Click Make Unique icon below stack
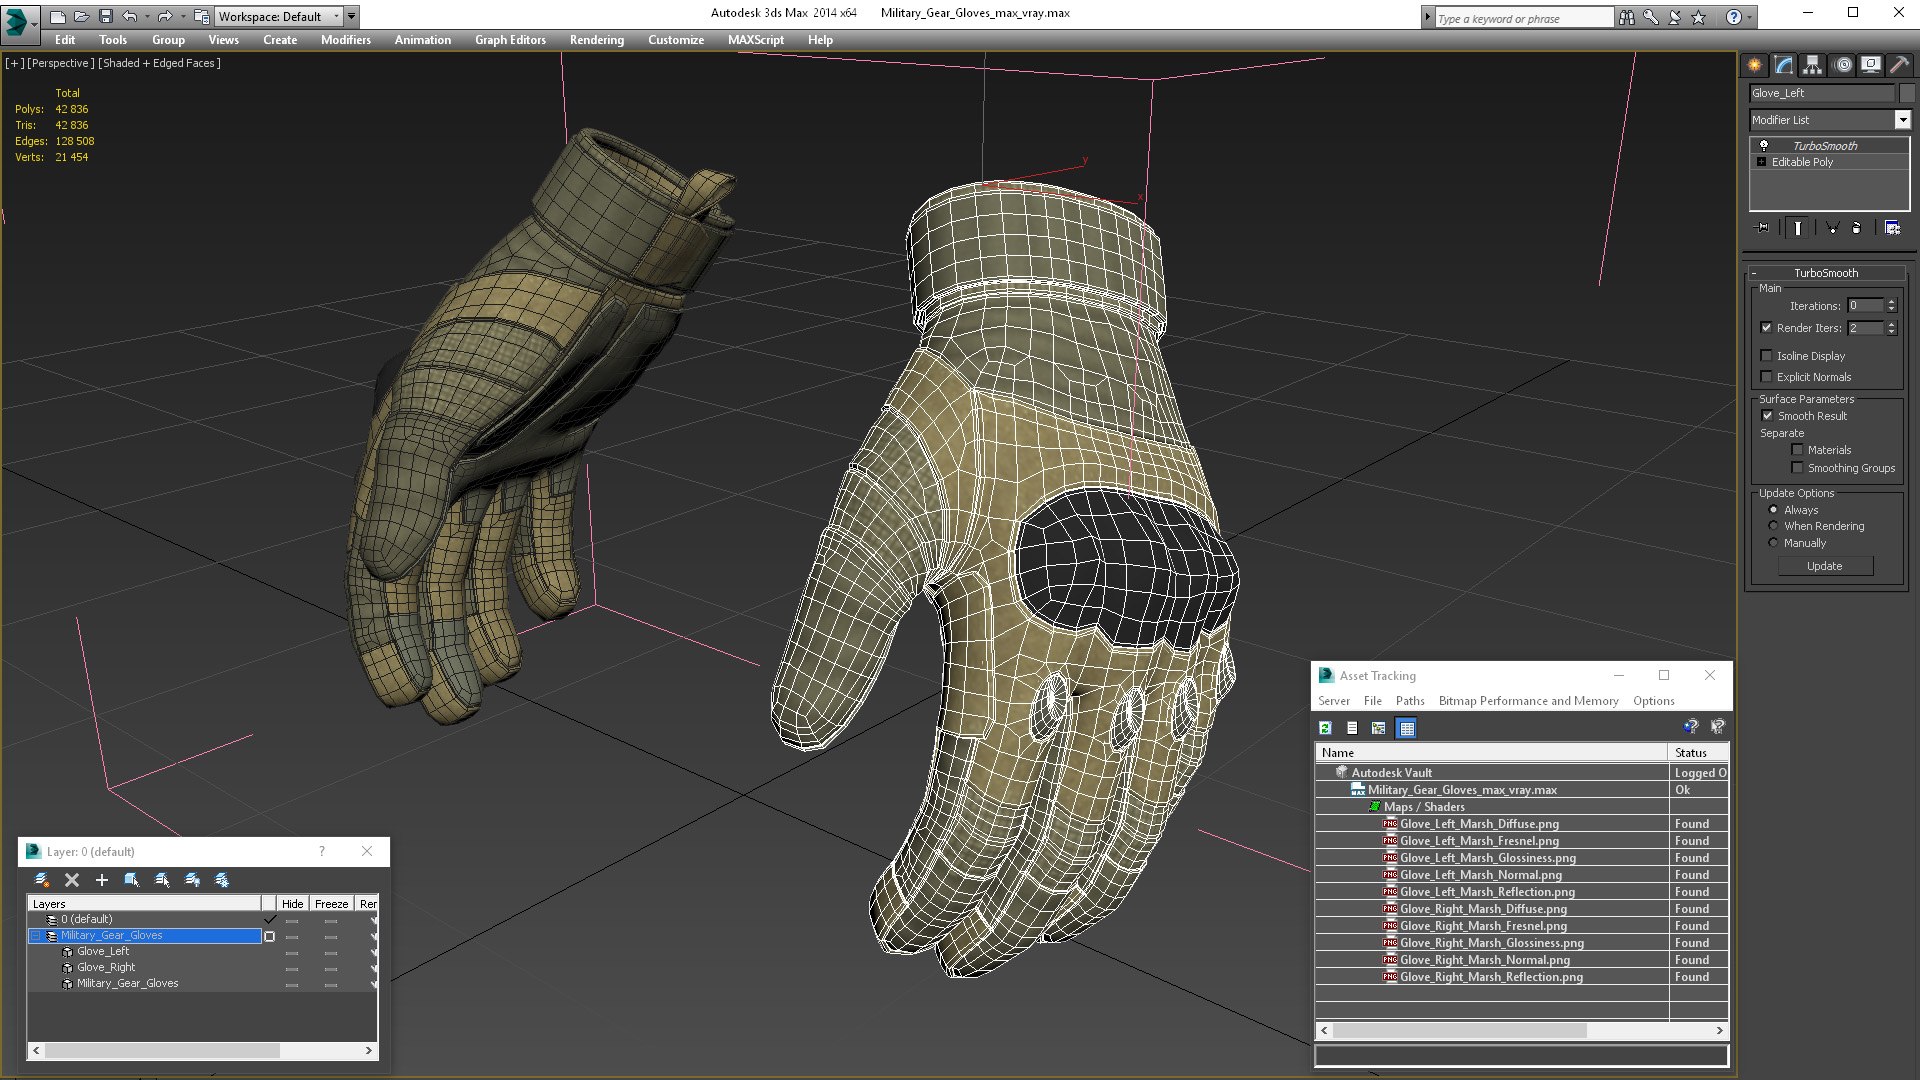The width and height of the screenshot is (1920, 1080). [1832, 228]
